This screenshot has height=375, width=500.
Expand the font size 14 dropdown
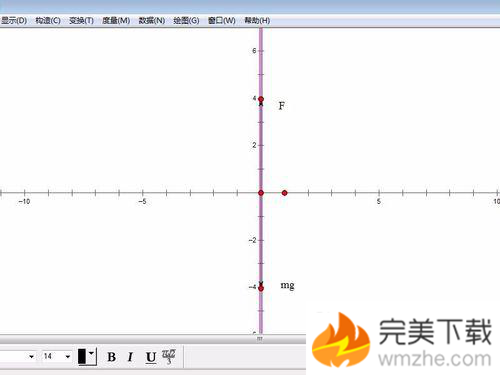68,357
